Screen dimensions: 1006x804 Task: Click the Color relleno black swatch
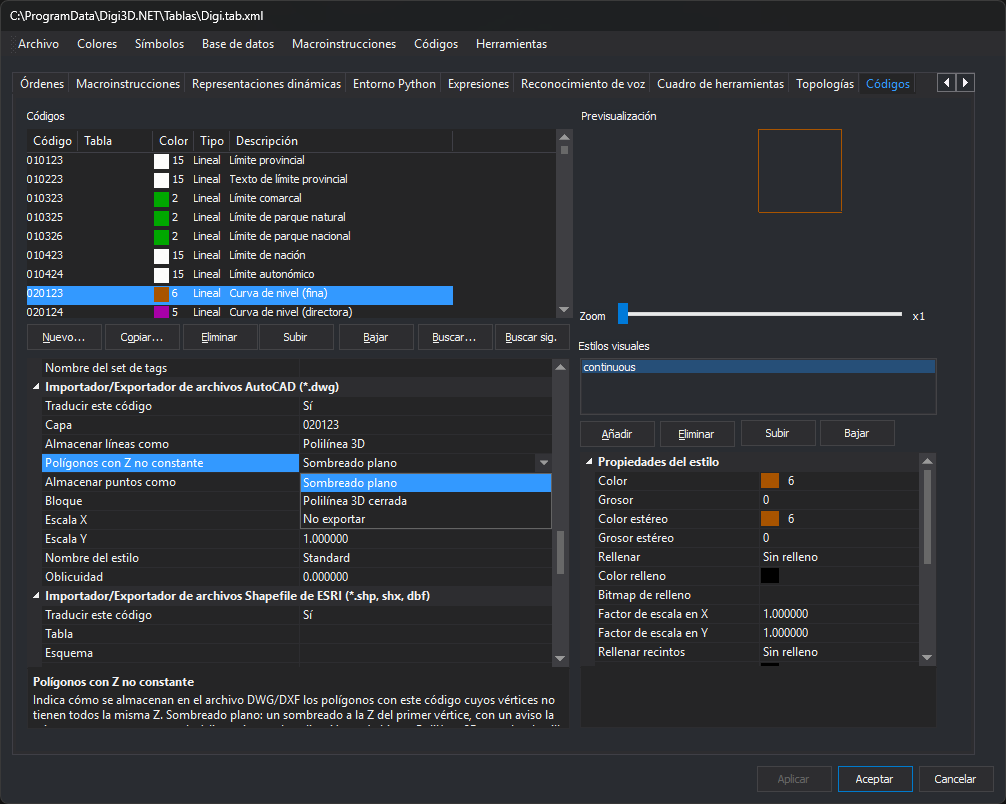pos(769,576)
